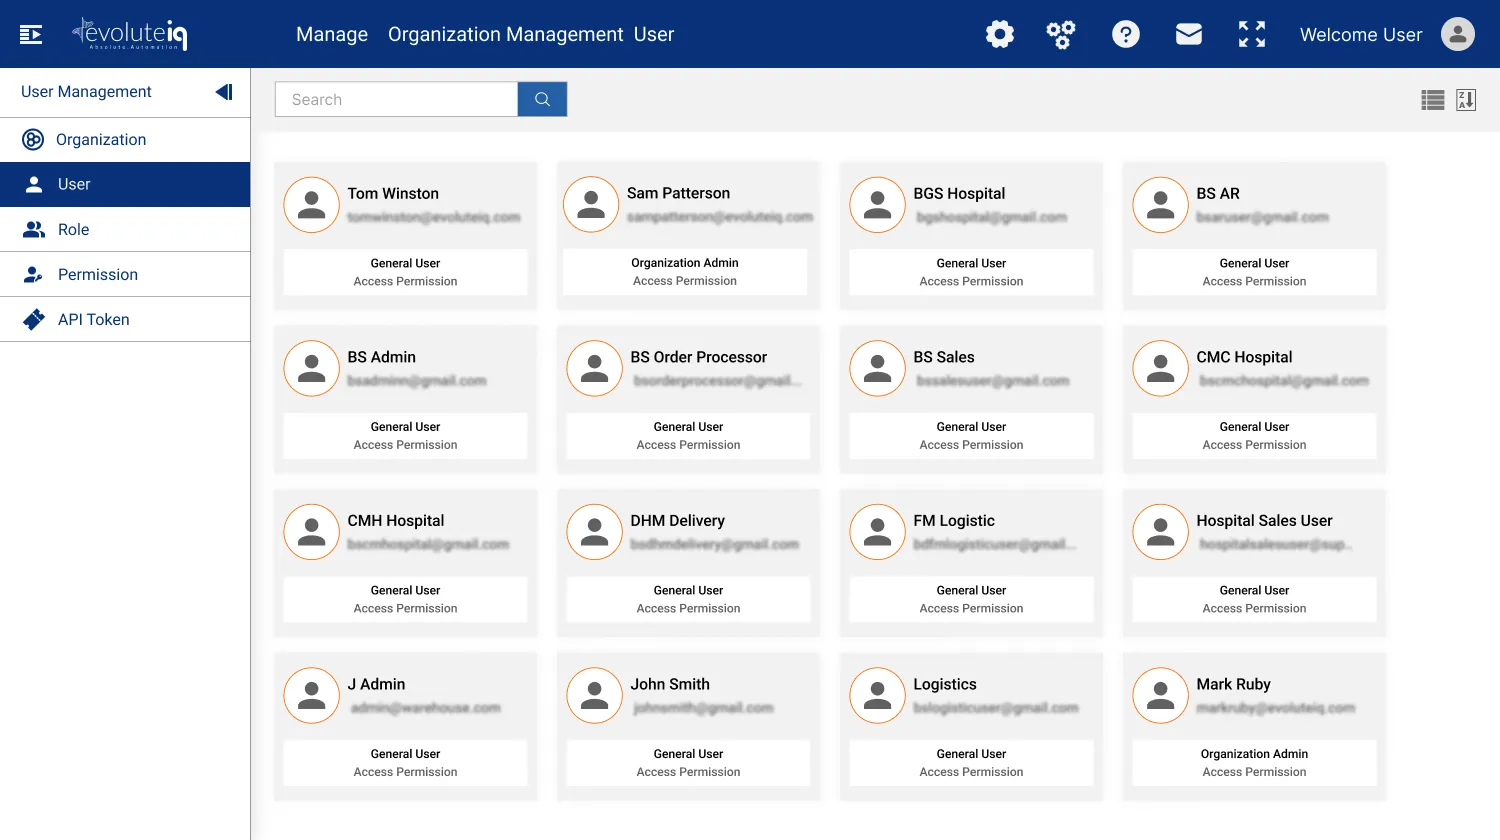Switch to list view using the list icon
This screenshot has height=840, width=1500.
1432,99
